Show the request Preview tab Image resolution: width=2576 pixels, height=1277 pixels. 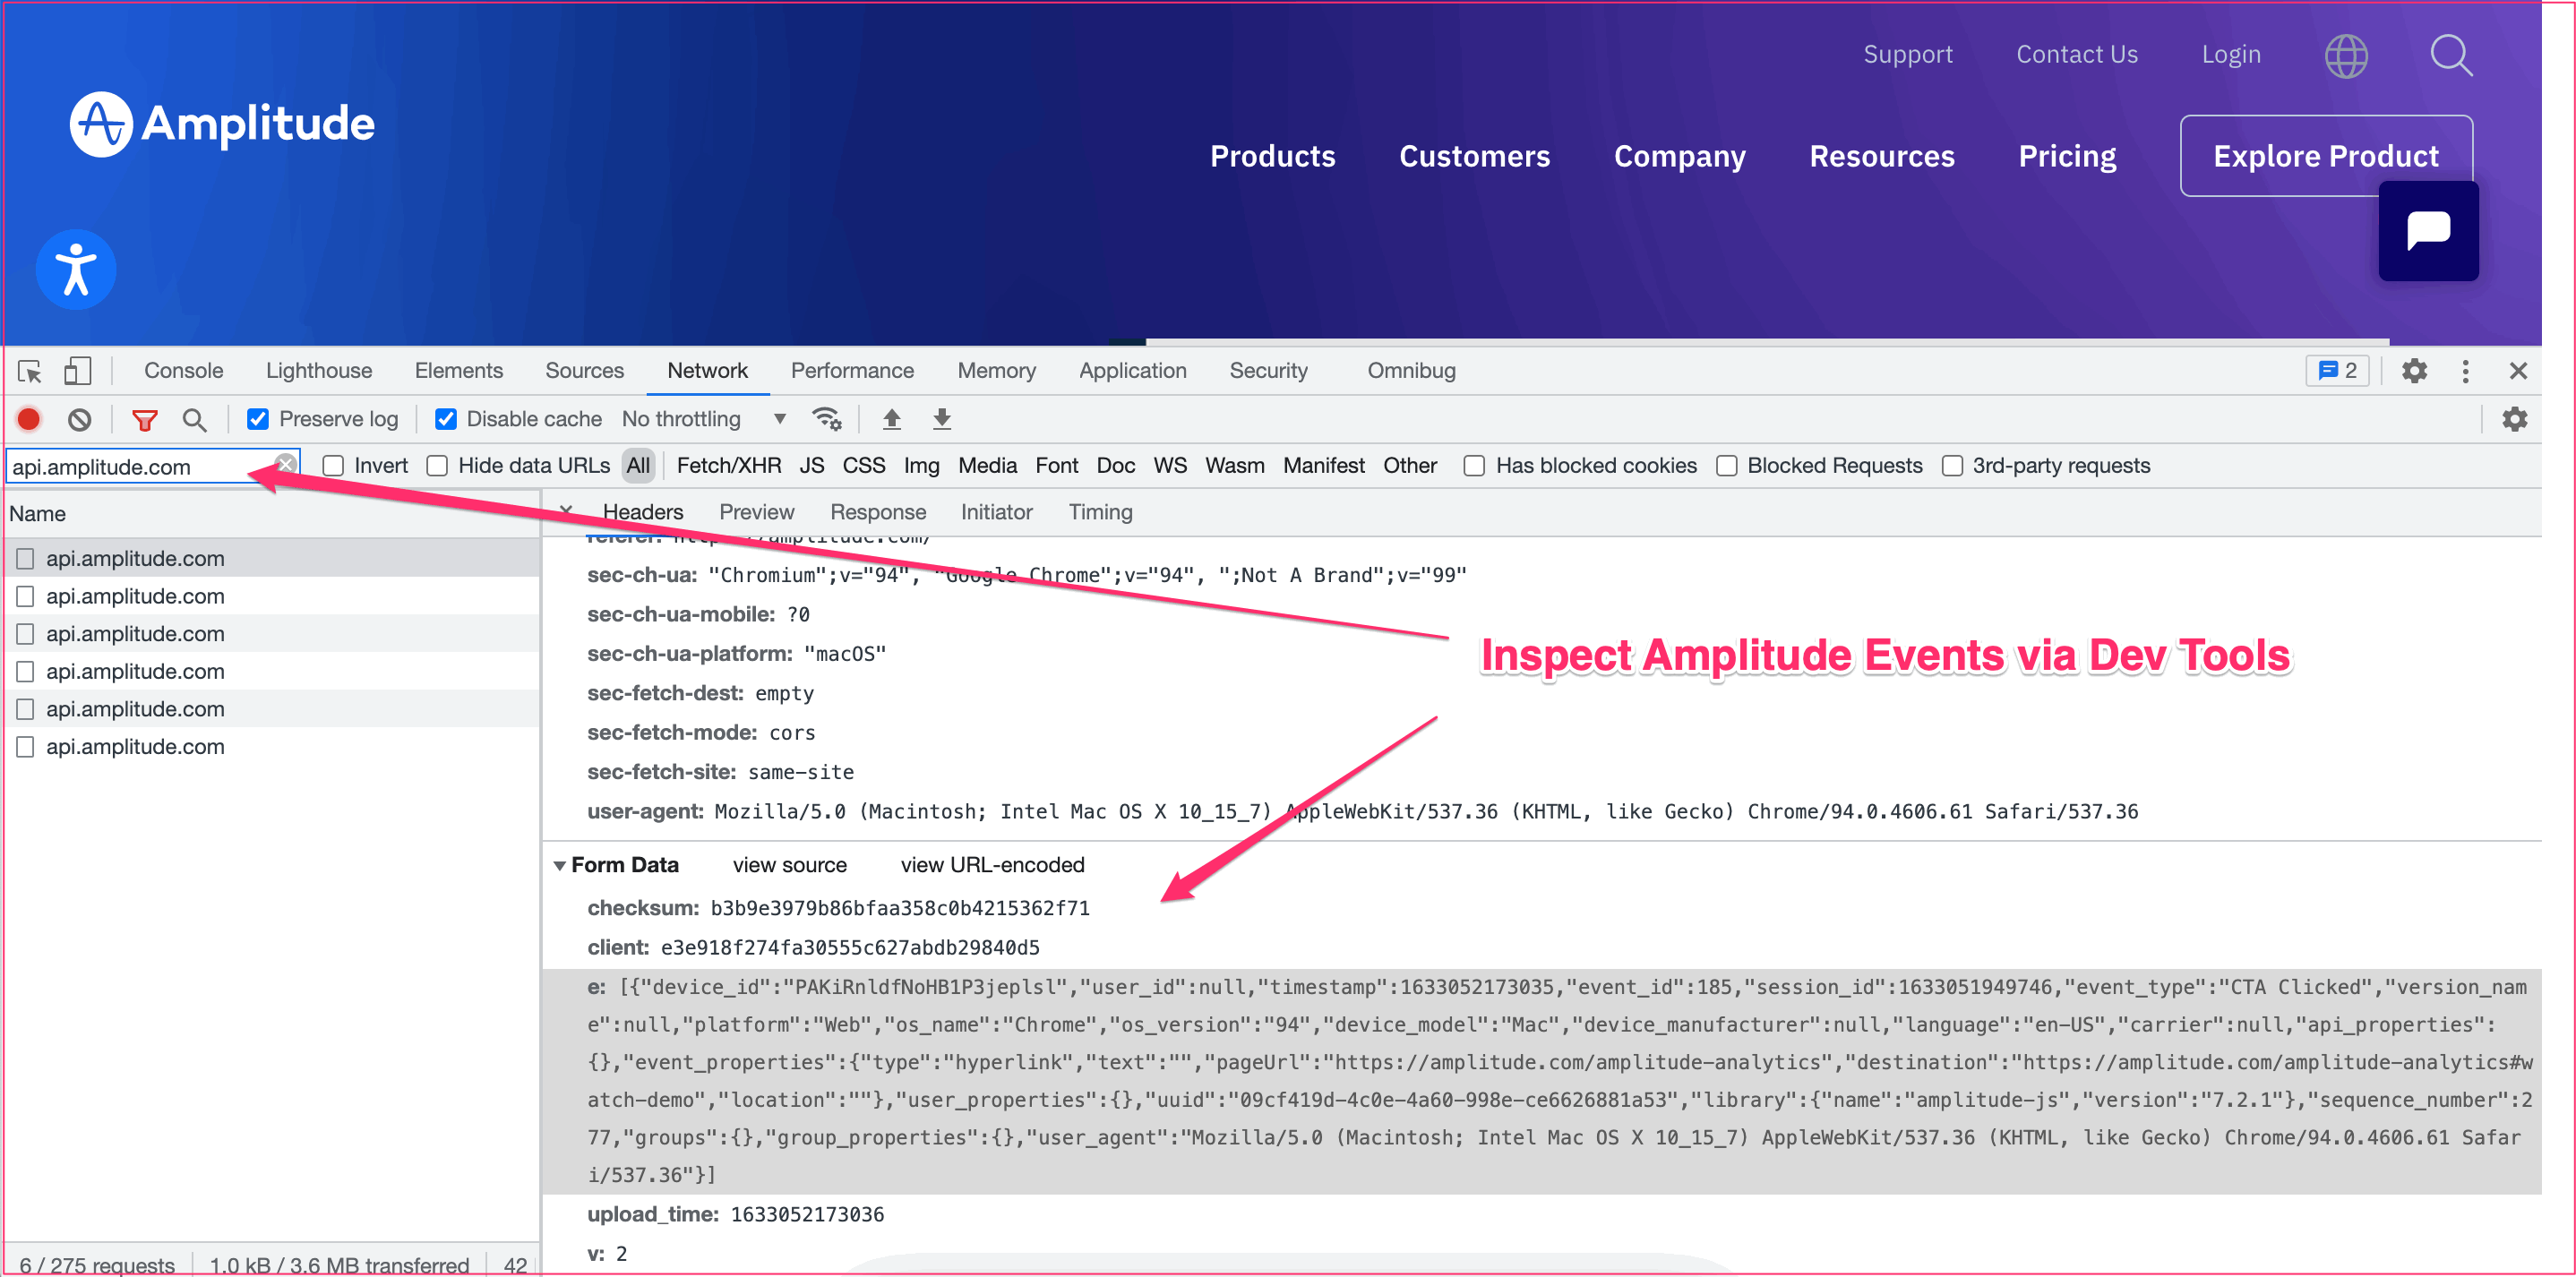(756, 512)
